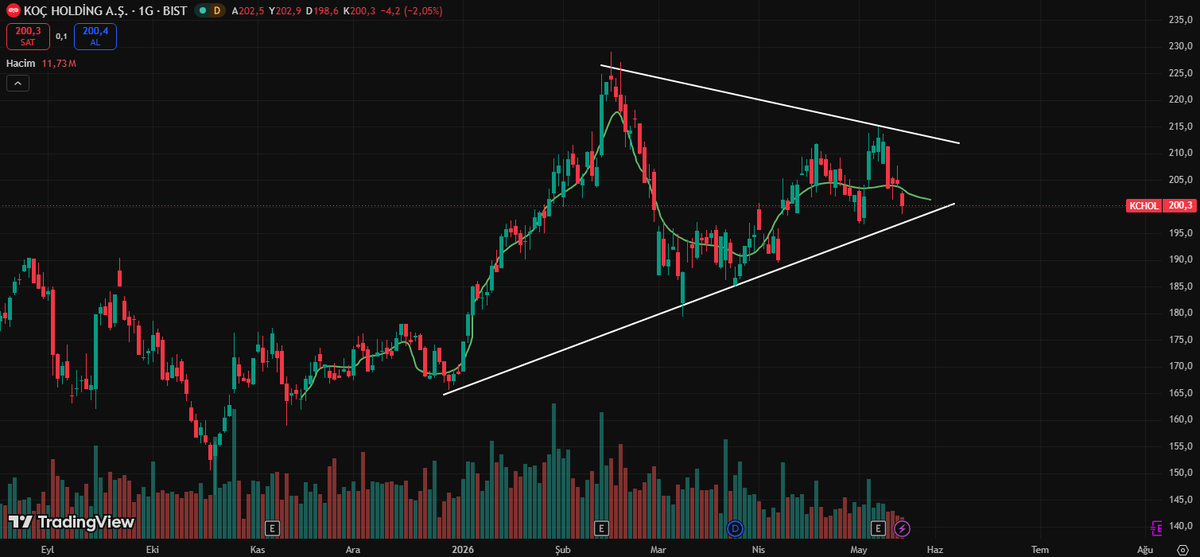Screen dimensions: 1200x557
Task: Click the blue AL 200,4 buy button
Action: point(95,37)
